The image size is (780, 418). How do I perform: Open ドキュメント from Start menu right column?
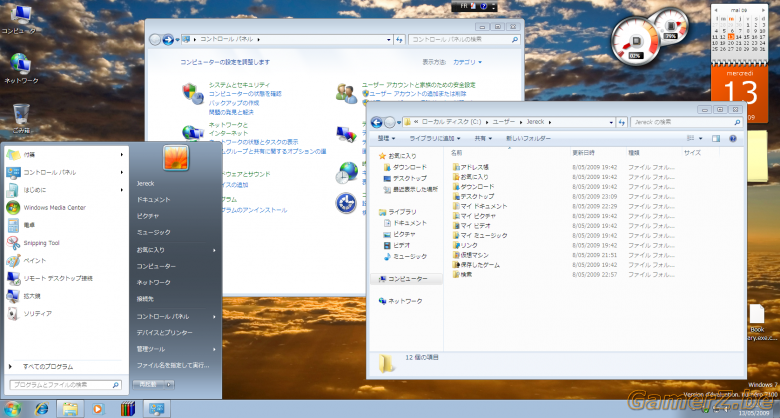[x=153, y=200]
